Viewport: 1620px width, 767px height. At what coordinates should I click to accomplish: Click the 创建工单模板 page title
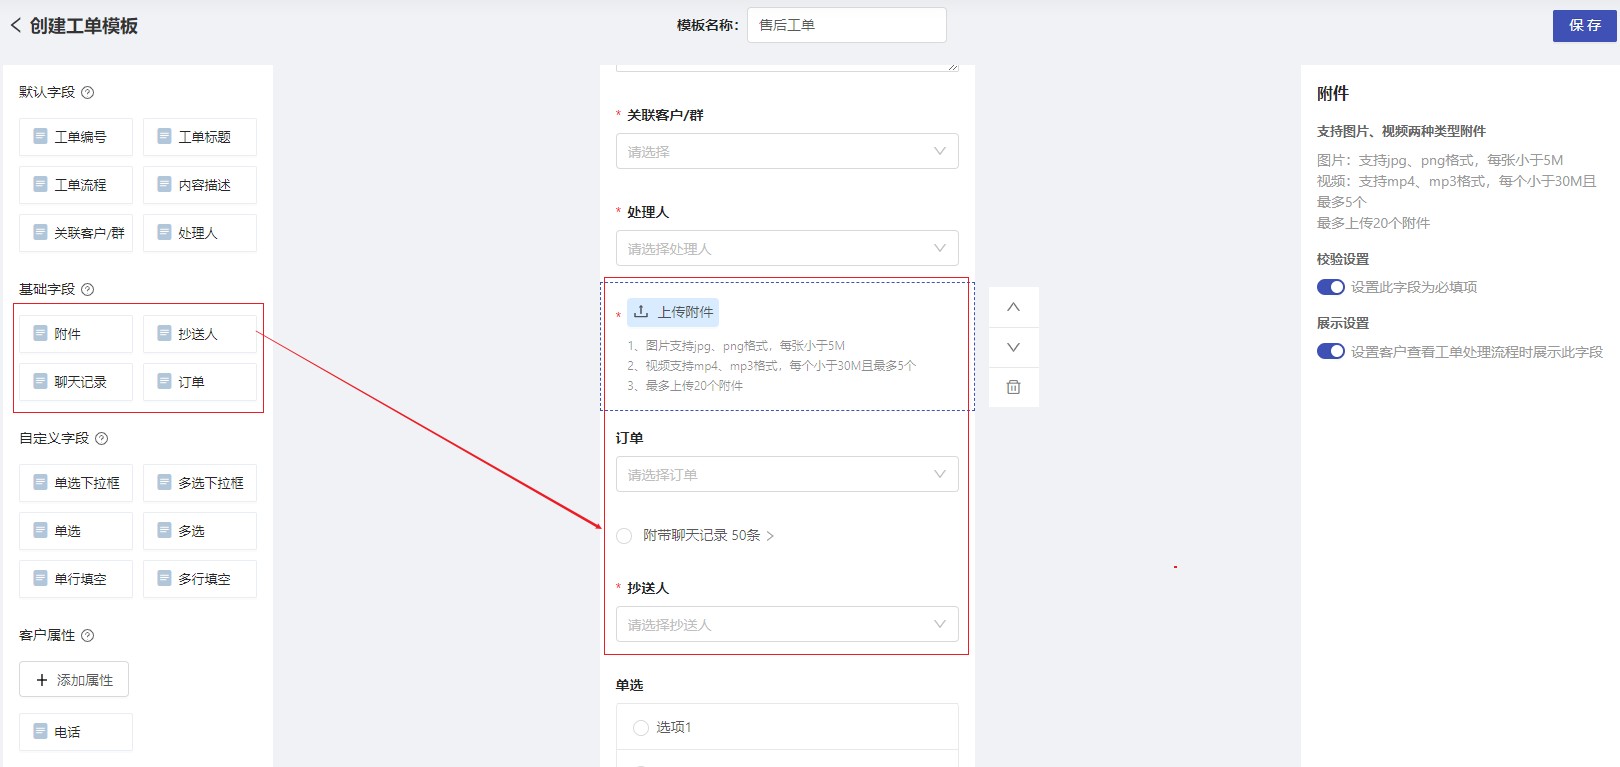(x=84, y=26)
